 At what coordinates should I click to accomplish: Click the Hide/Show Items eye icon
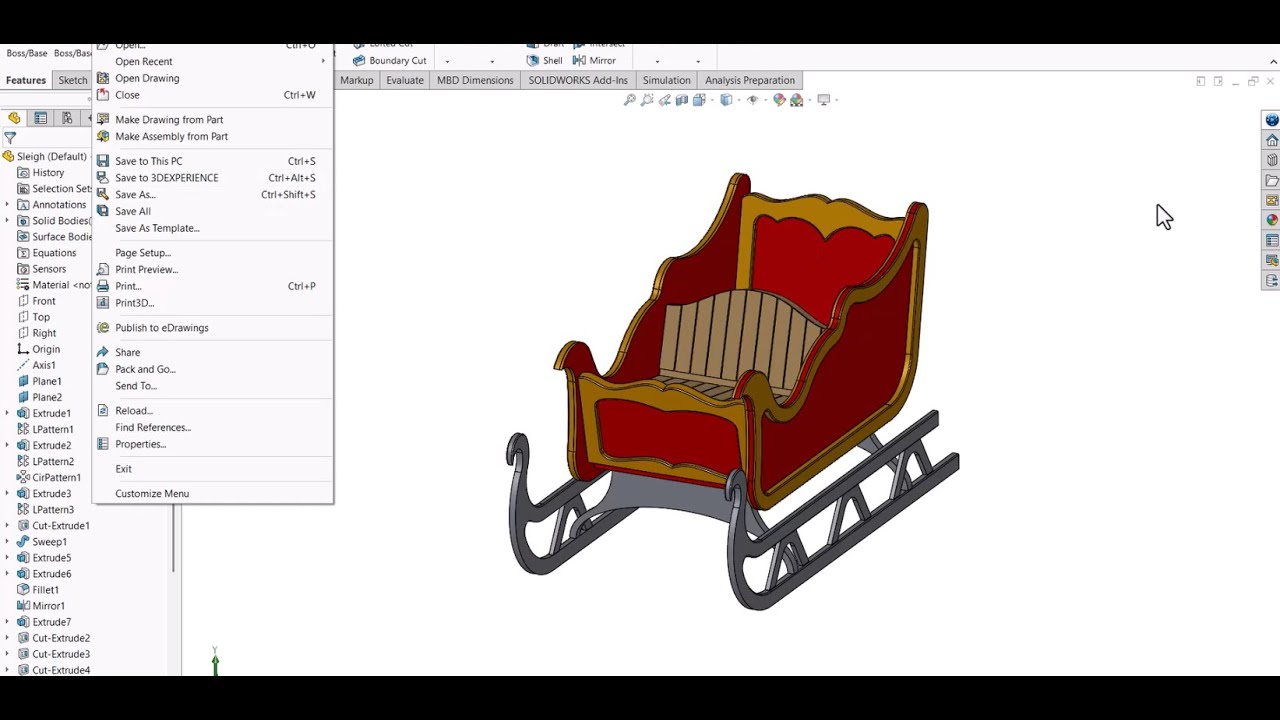pos(753,100)
